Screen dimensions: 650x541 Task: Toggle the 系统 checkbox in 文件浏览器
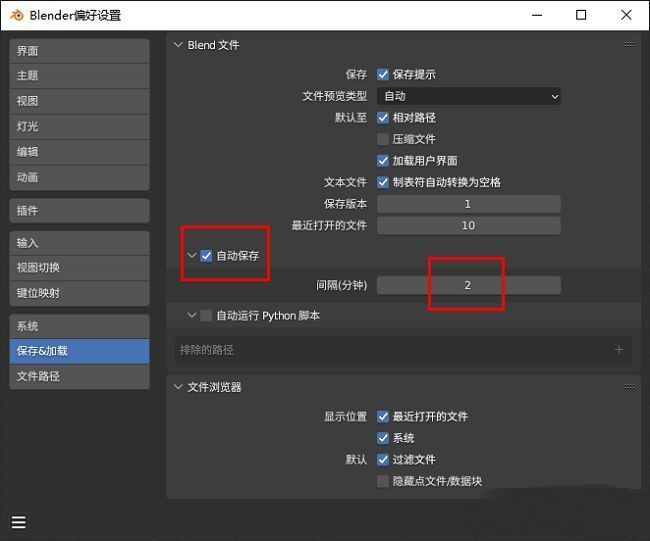coord(383,438)
